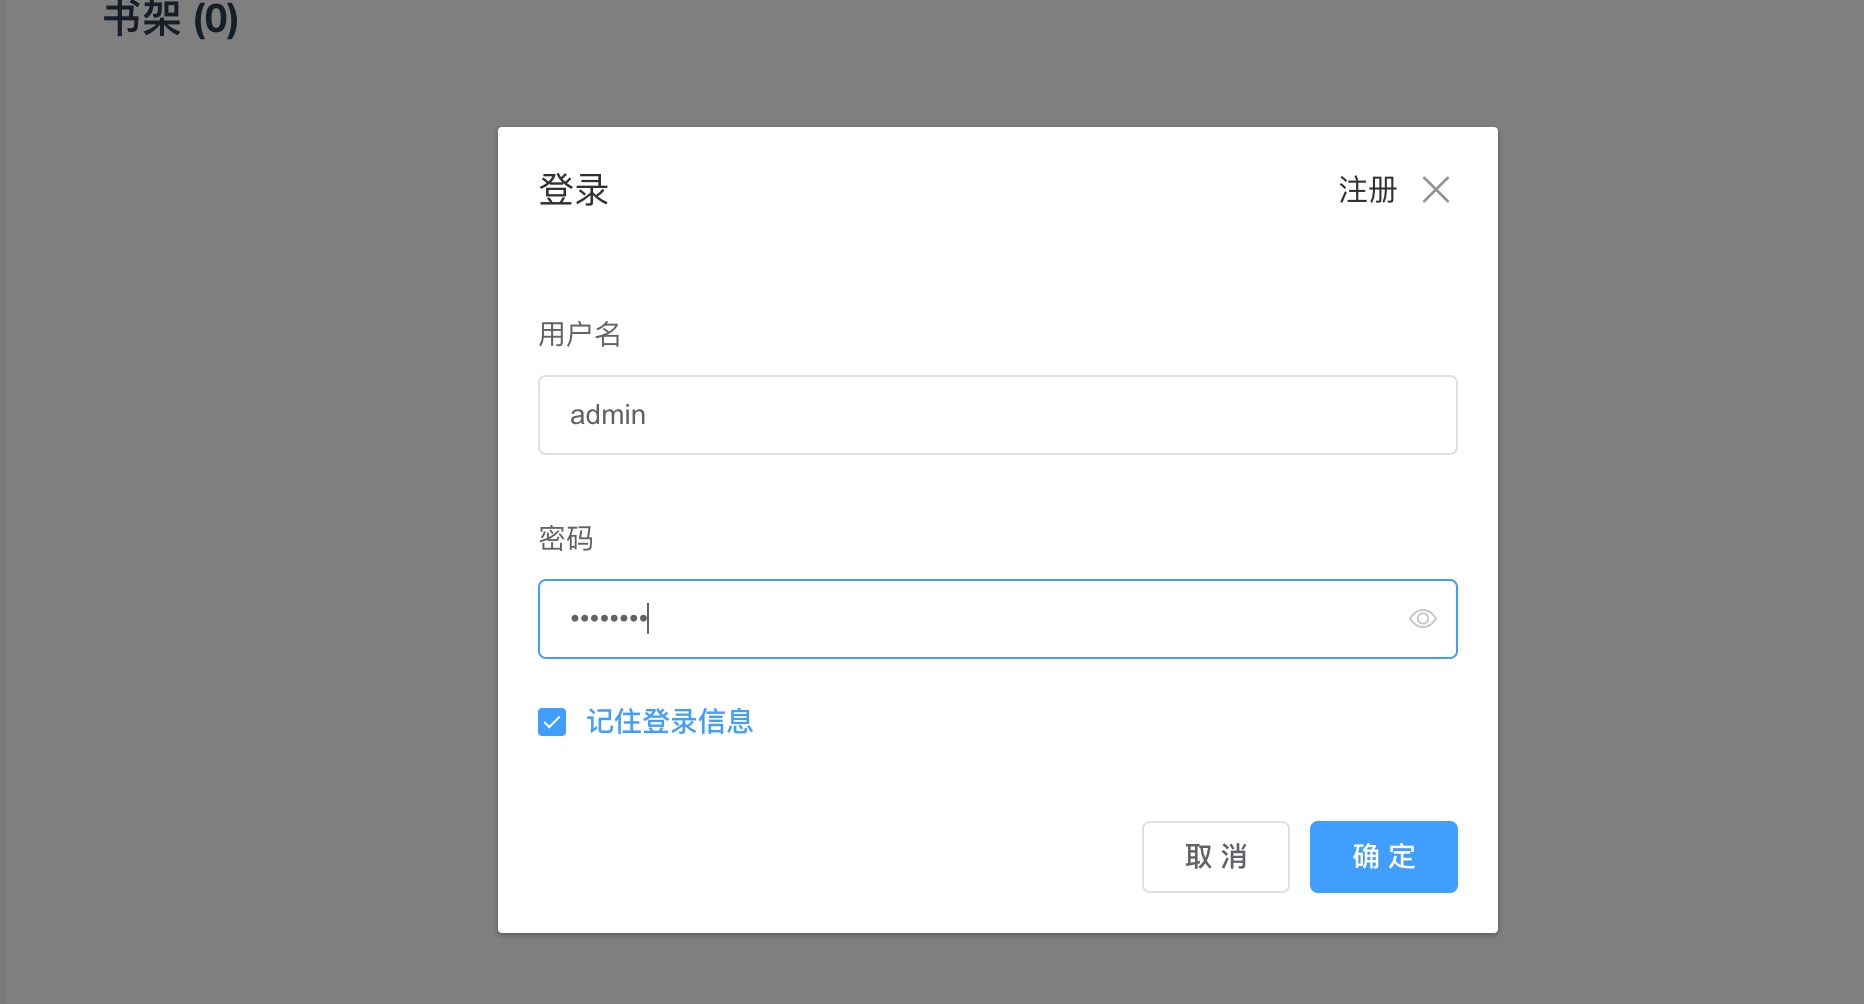Click the 用户名 input field containing admin

pos(997,415)
